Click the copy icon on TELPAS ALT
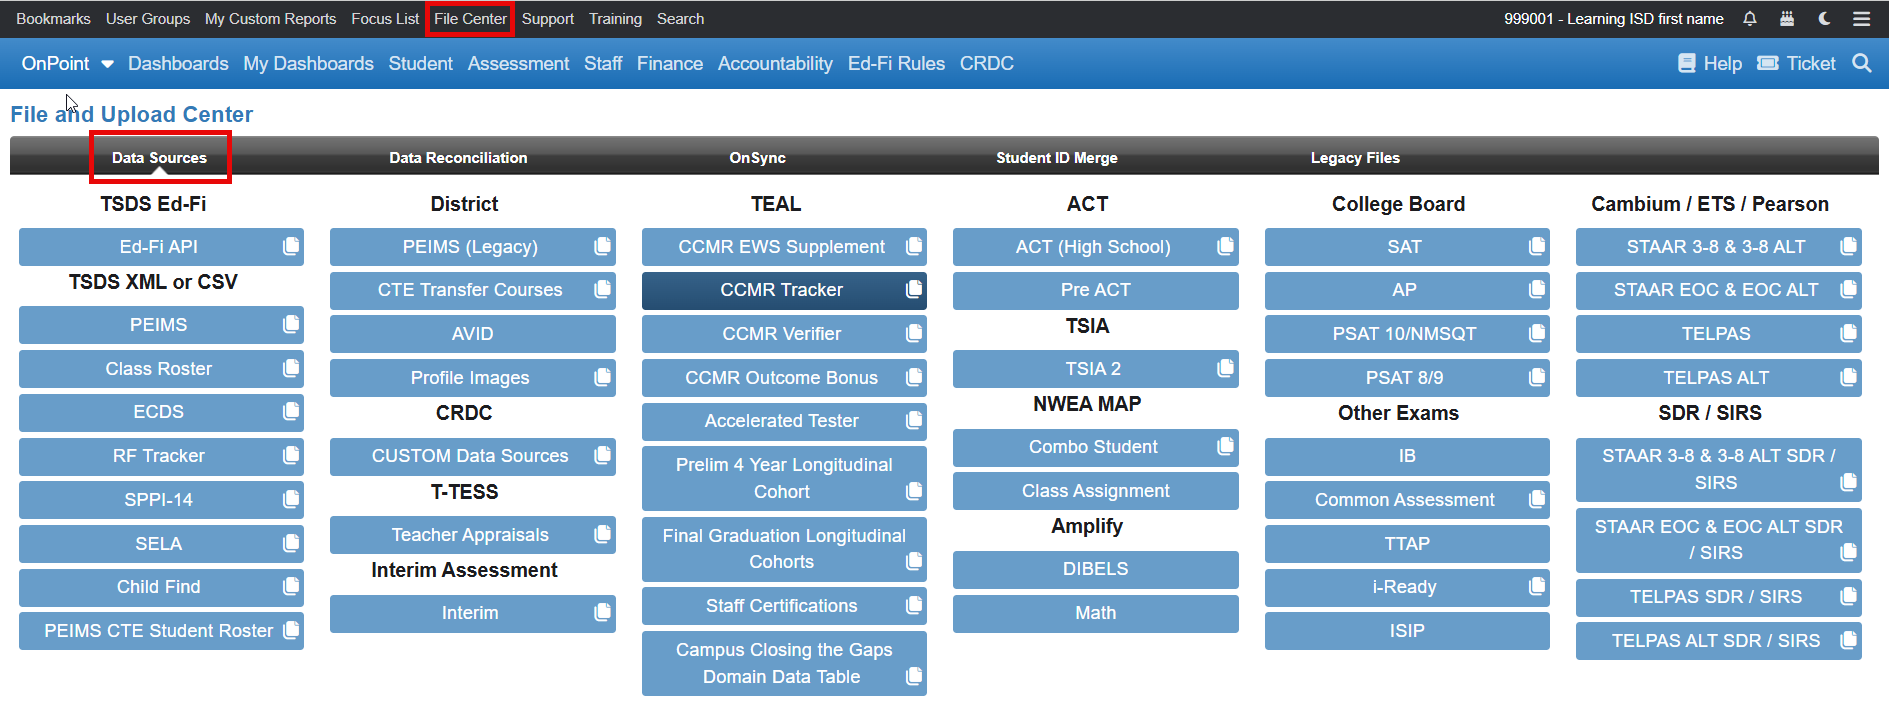 tap(1848, 377)
